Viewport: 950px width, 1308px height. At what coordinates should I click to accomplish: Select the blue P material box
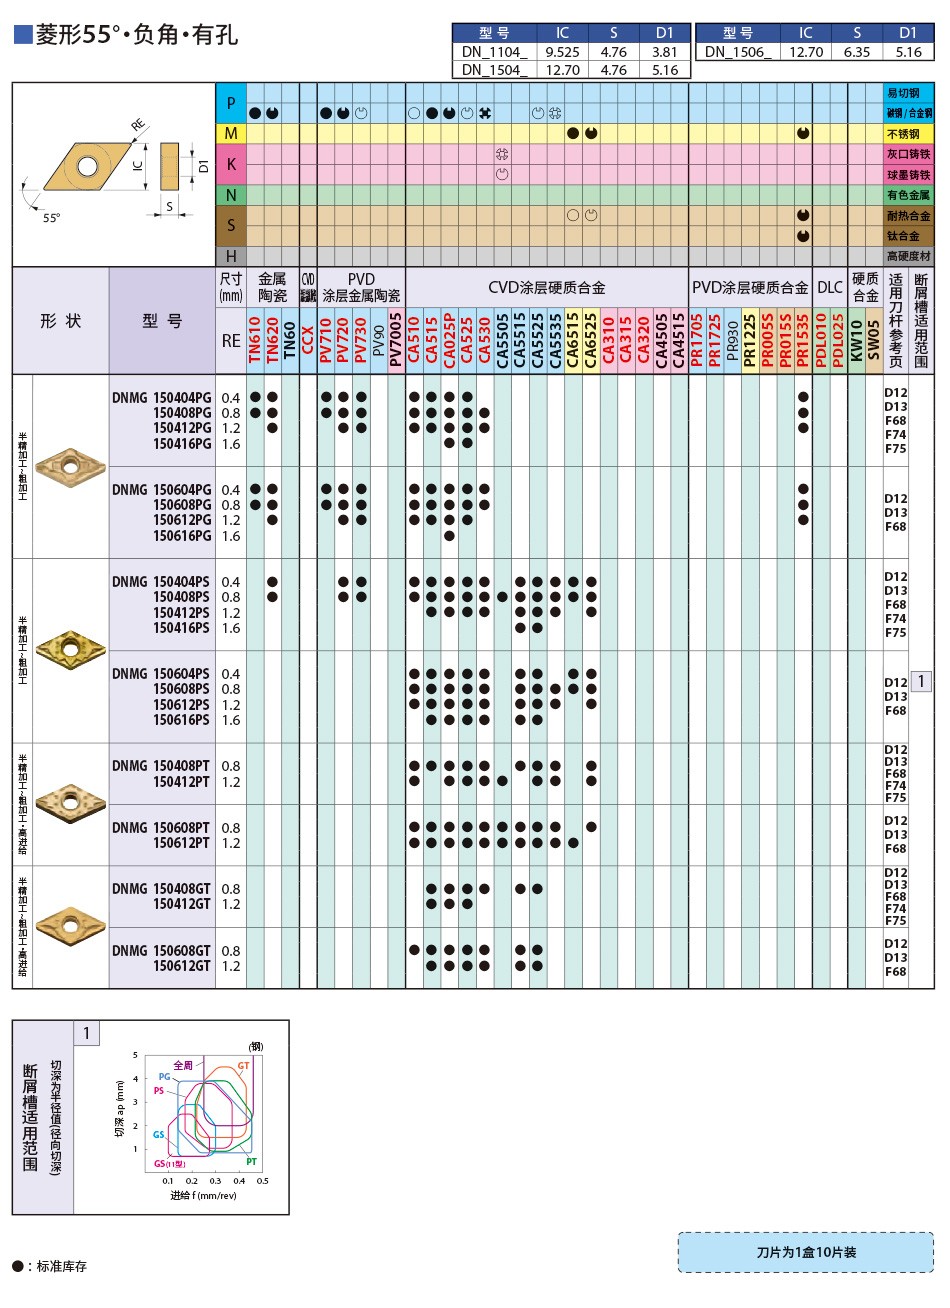click(231, 103)
